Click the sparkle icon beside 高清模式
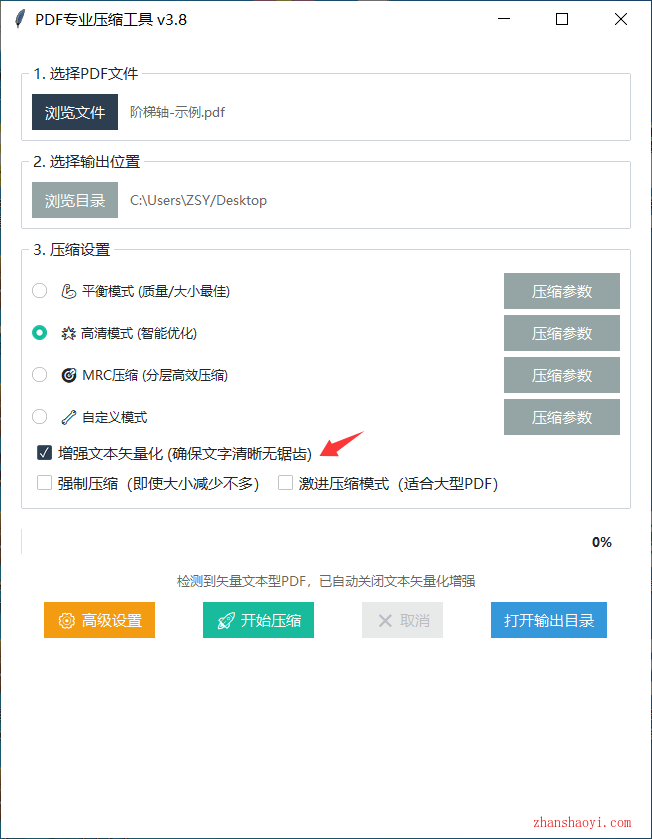The image size is (652, 839). pos(68,334)
